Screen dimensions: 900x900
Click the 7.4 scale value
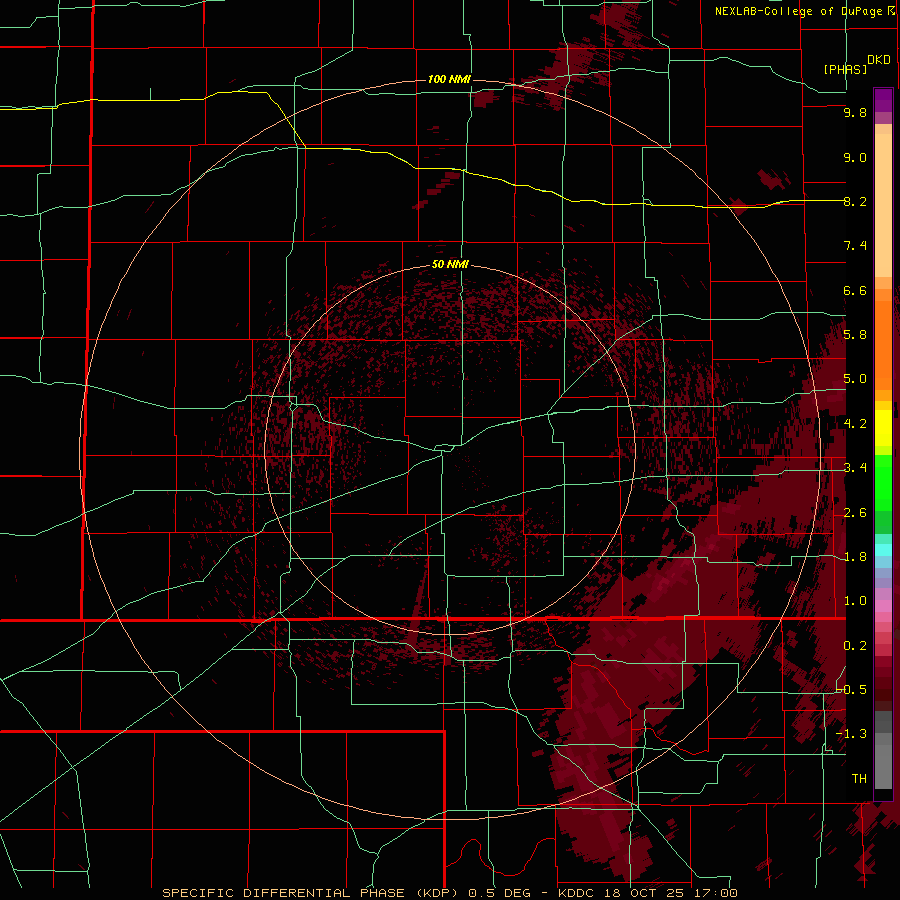tap(855, 246)
